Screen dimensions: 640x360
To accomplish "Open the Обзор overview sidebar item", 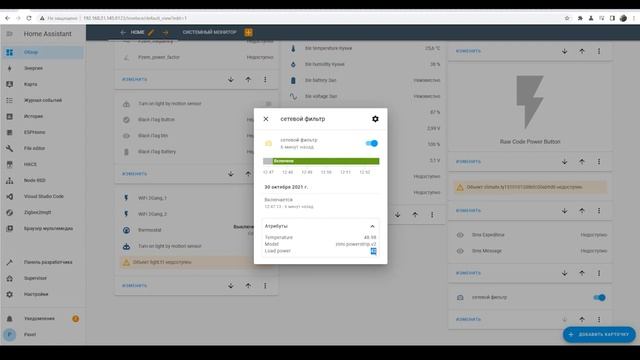I will pyautogui.click(x=43, y=52).
